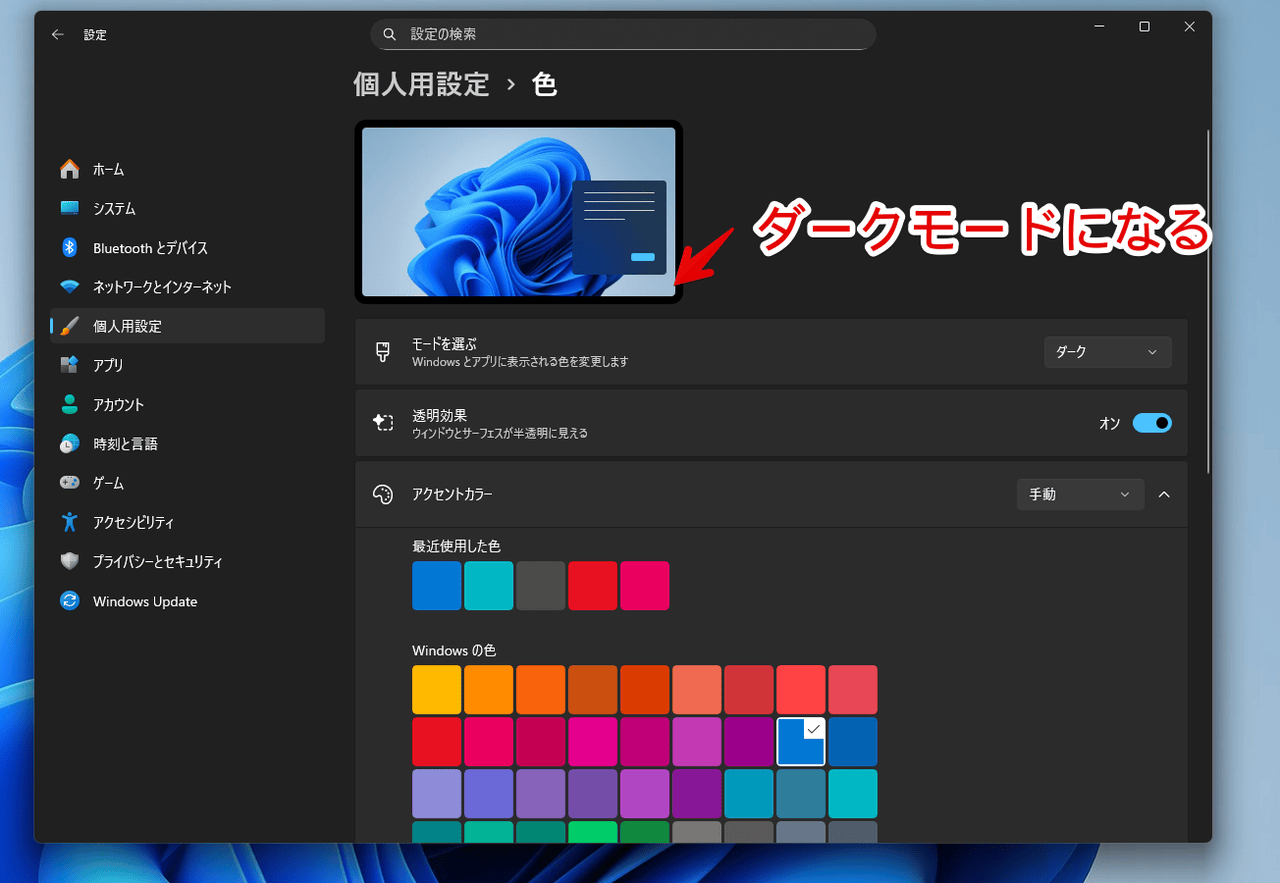Open the mode dropdown showing ダーク
Image resolution: width=1280 pixels, height=883 pixels.
1107,352
